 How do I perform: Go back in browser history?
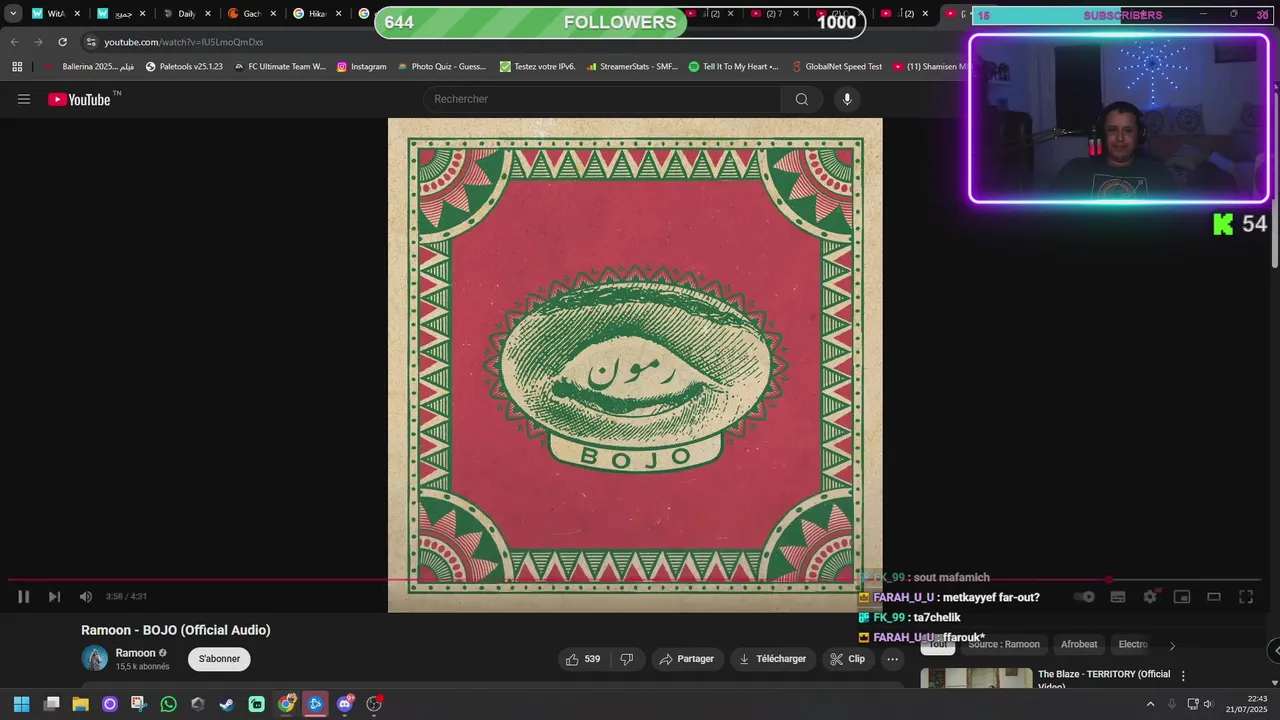14,42
